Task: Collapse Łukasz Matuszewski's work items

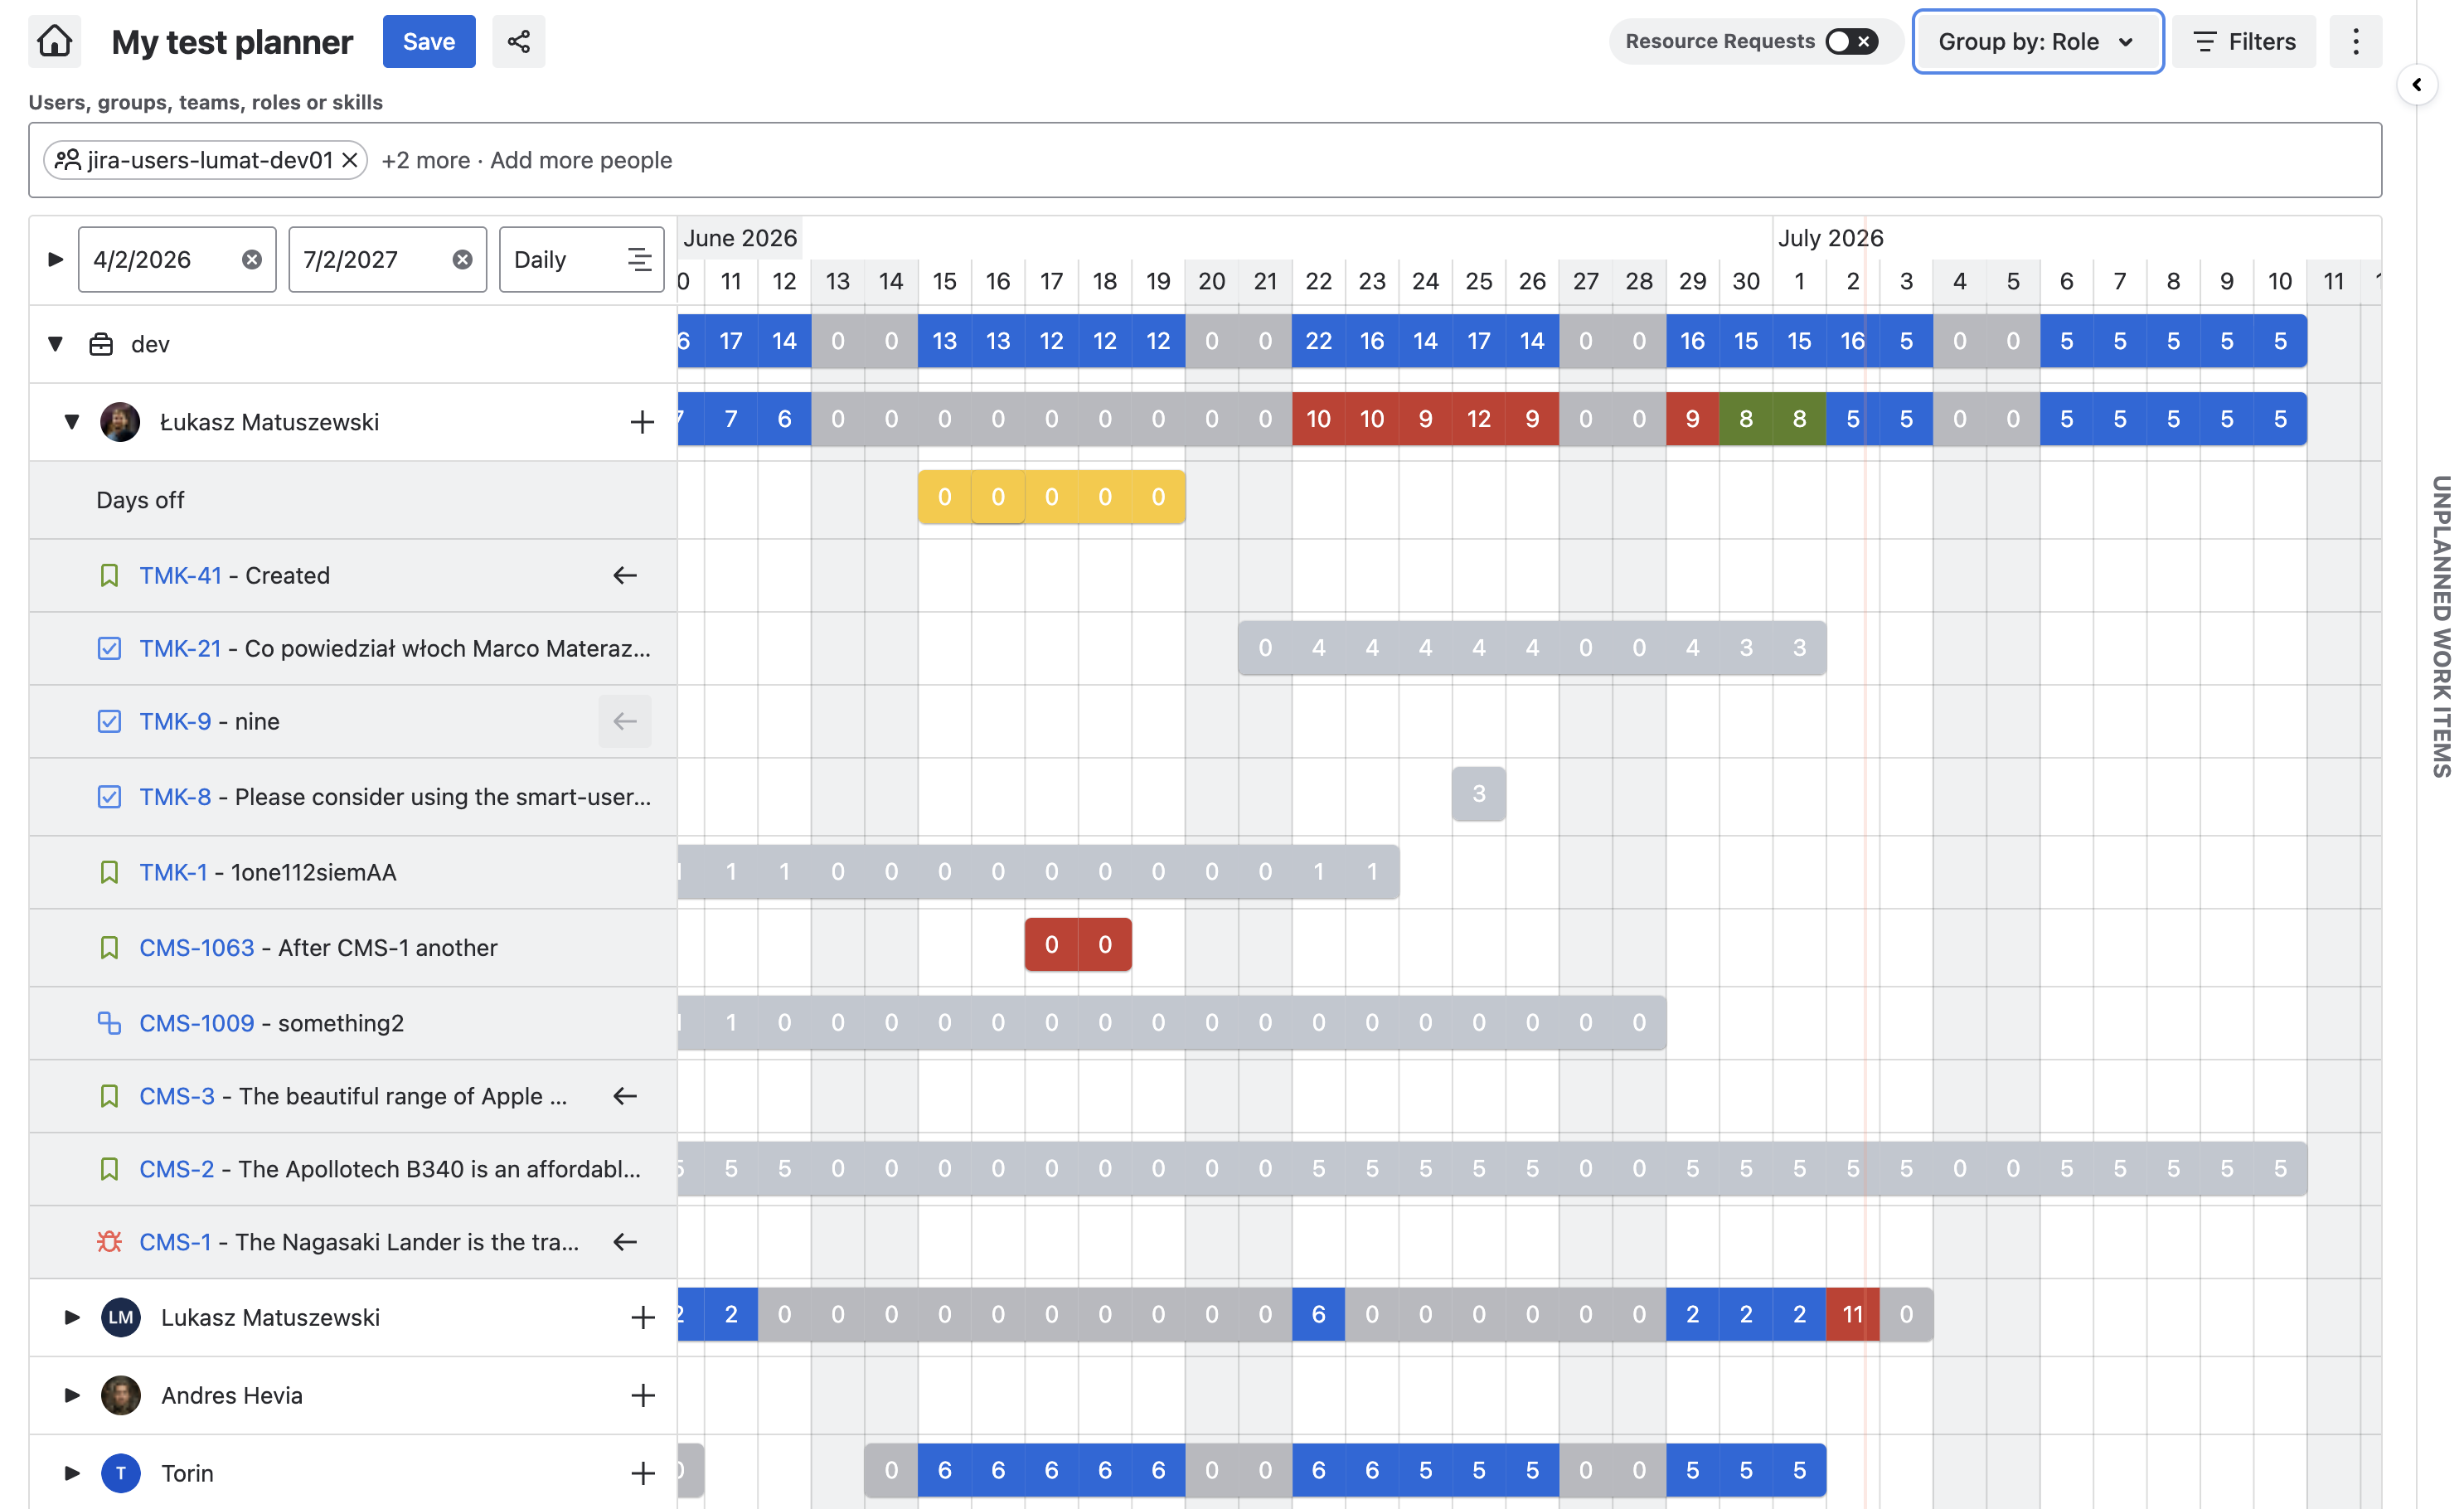Action: click(x=71, y=422)
